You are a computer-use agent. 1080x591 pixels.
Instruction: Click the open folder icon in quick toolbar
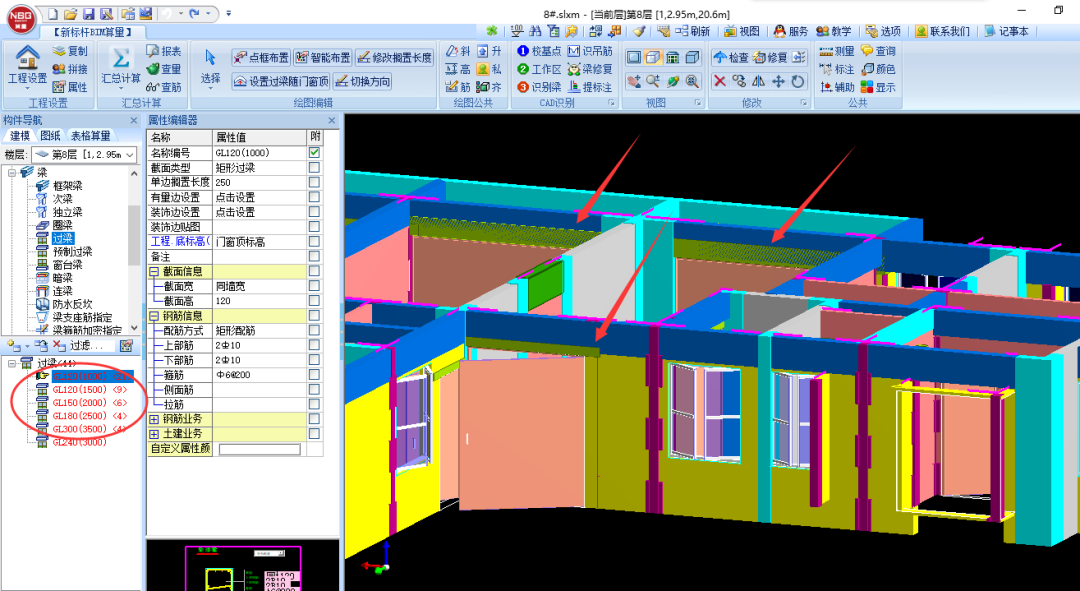tap(70, 14)
